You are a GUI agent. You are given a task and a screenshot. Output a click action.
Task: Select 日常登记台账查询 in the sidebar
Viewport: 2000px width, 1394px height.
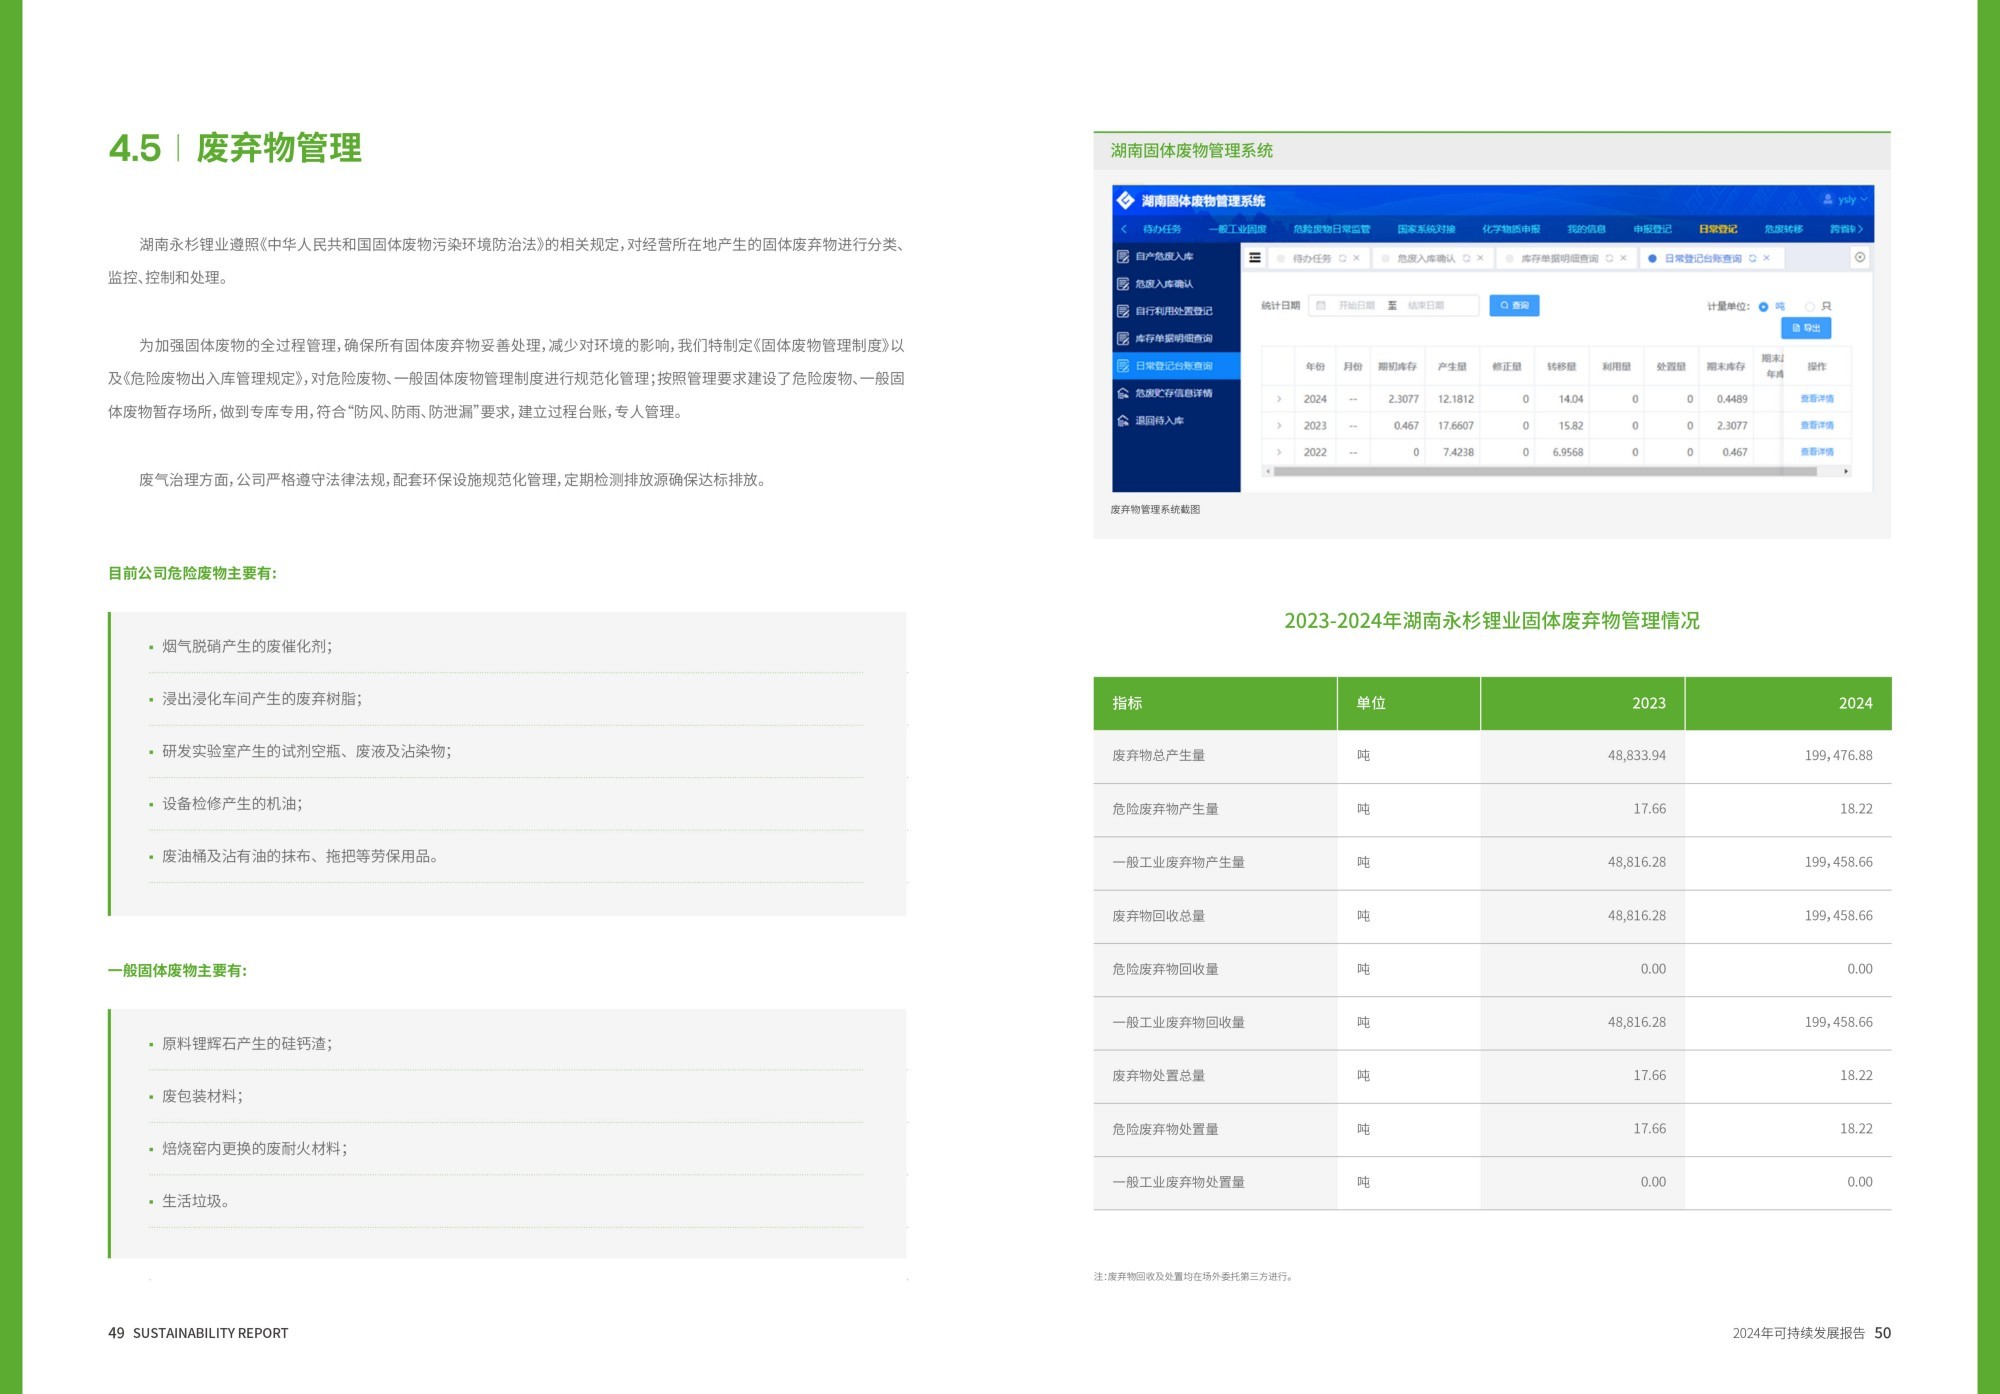[1176, 366]
